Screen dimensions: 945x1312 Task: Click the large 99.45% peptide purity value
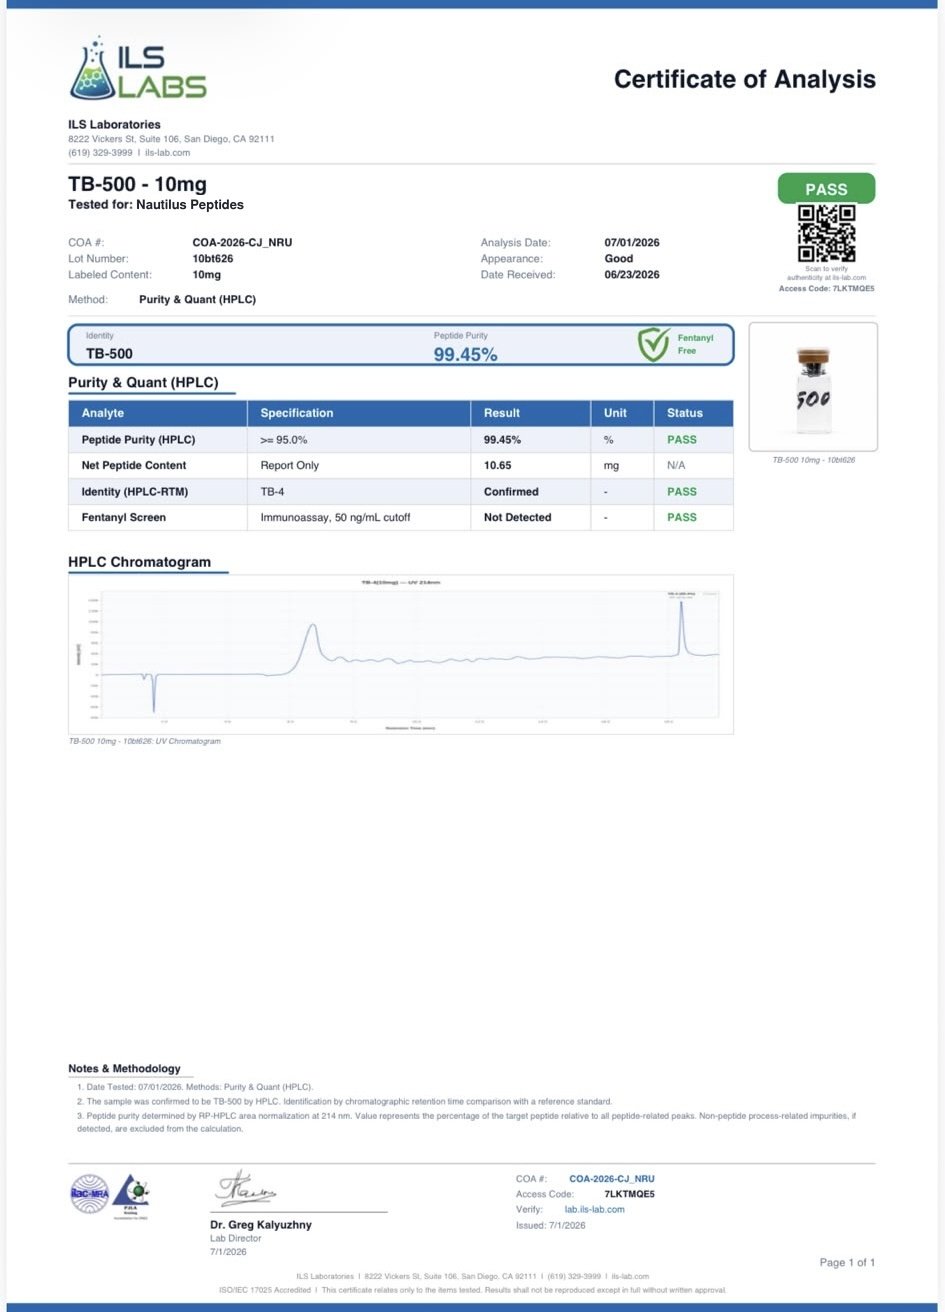[x=465, y=354]
